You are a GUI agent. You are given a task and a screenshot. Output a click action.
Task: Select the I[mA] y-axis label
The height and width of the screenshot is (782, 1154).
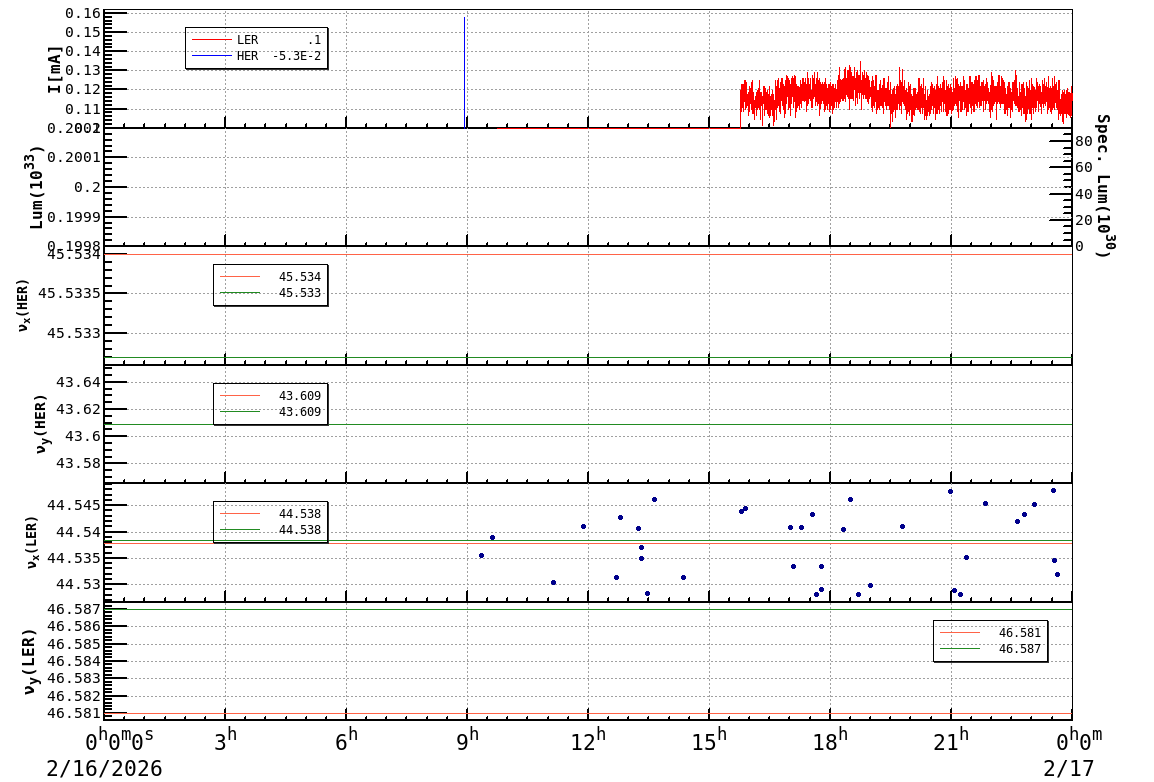[55, 69]
